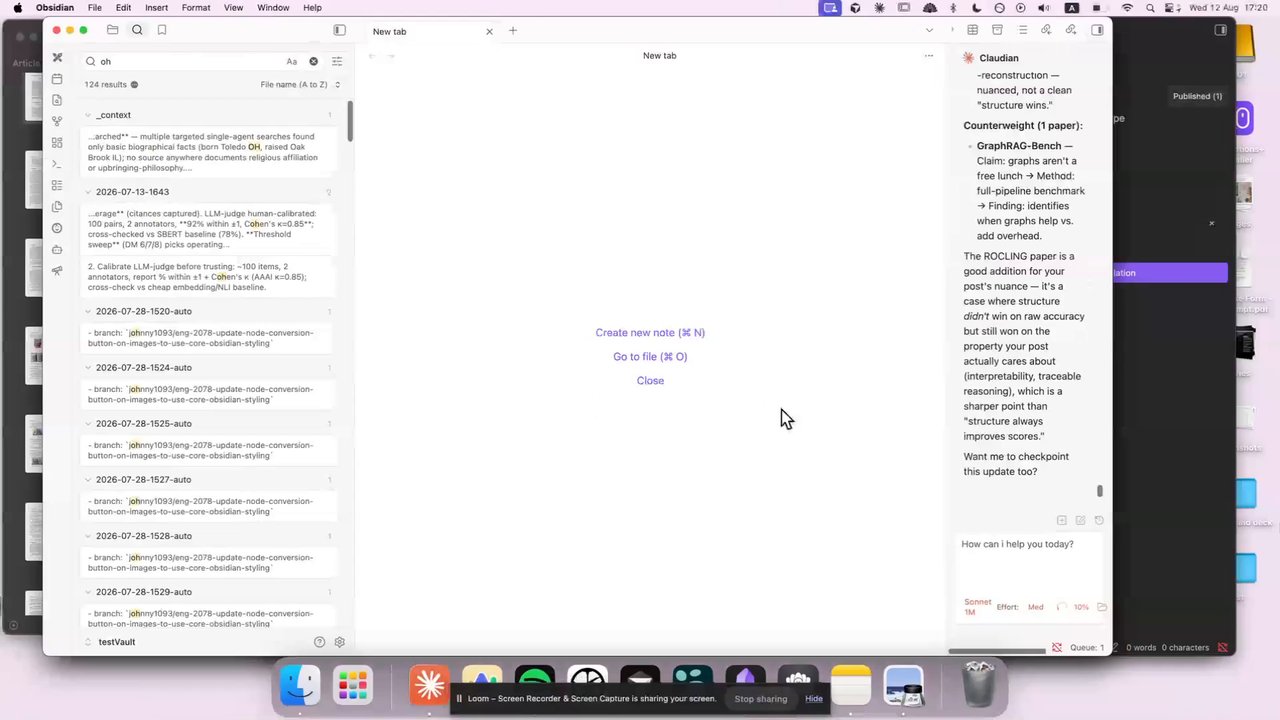Click Create new note link
1280x720 pixels.
coord(650,333)
